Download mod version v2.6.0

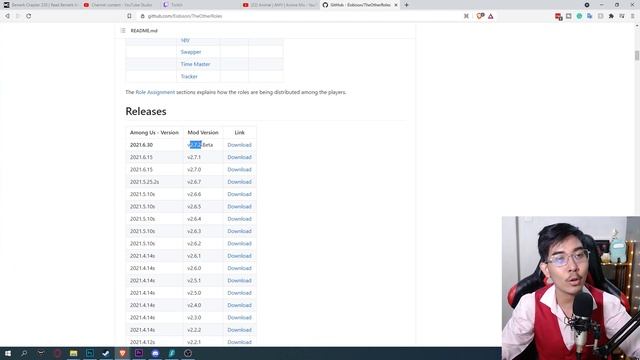(239, 268)
